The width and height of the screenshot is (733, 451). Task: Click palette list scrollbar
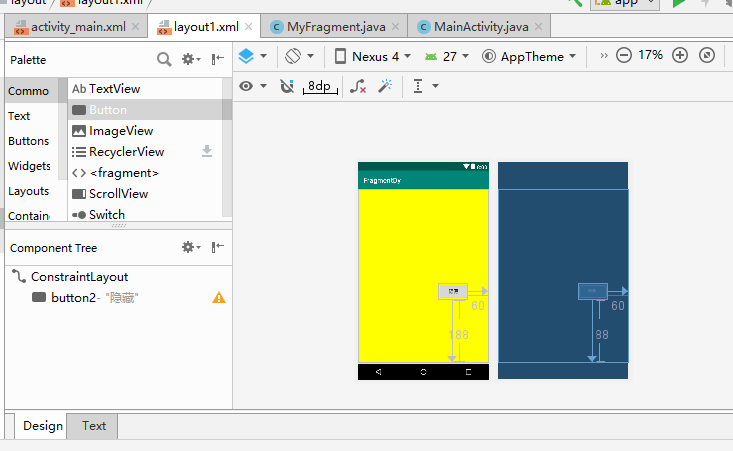click(x=227, y=147)
